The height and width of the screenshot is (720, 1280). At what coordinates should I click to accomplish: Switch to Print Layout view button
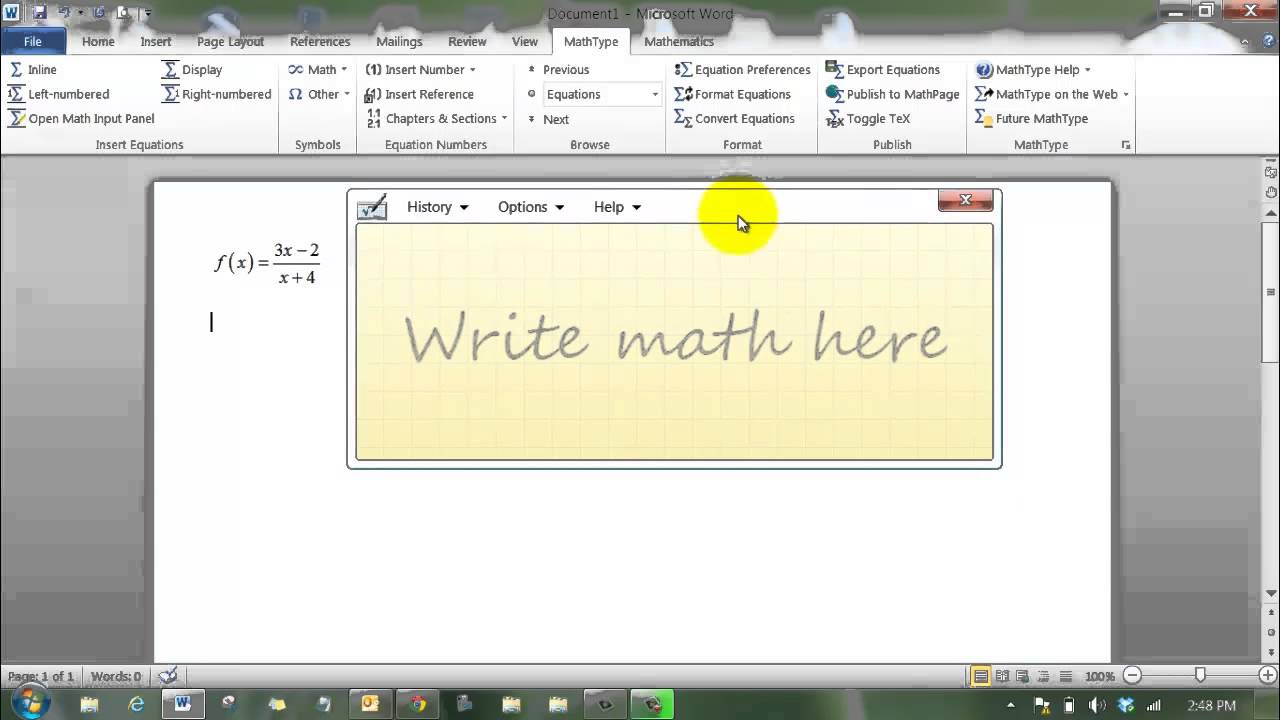[981, 676]
